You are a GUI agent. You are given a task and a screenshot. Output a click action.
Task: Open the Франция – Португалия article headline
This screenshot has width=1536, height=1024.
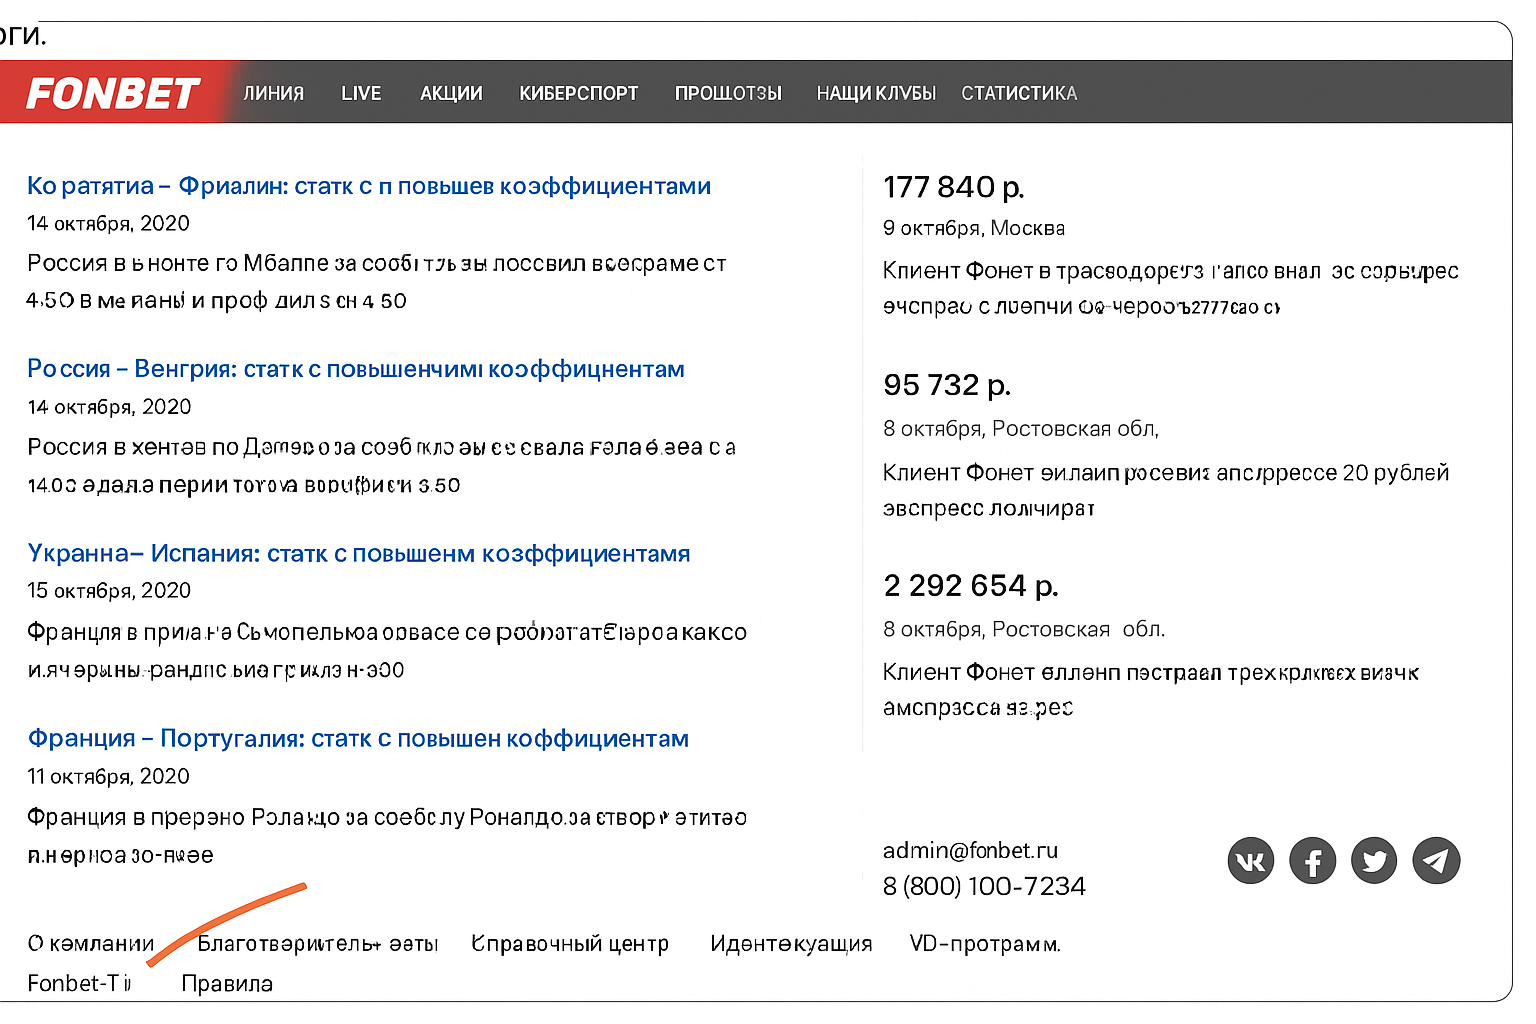[x=358, y=739]
